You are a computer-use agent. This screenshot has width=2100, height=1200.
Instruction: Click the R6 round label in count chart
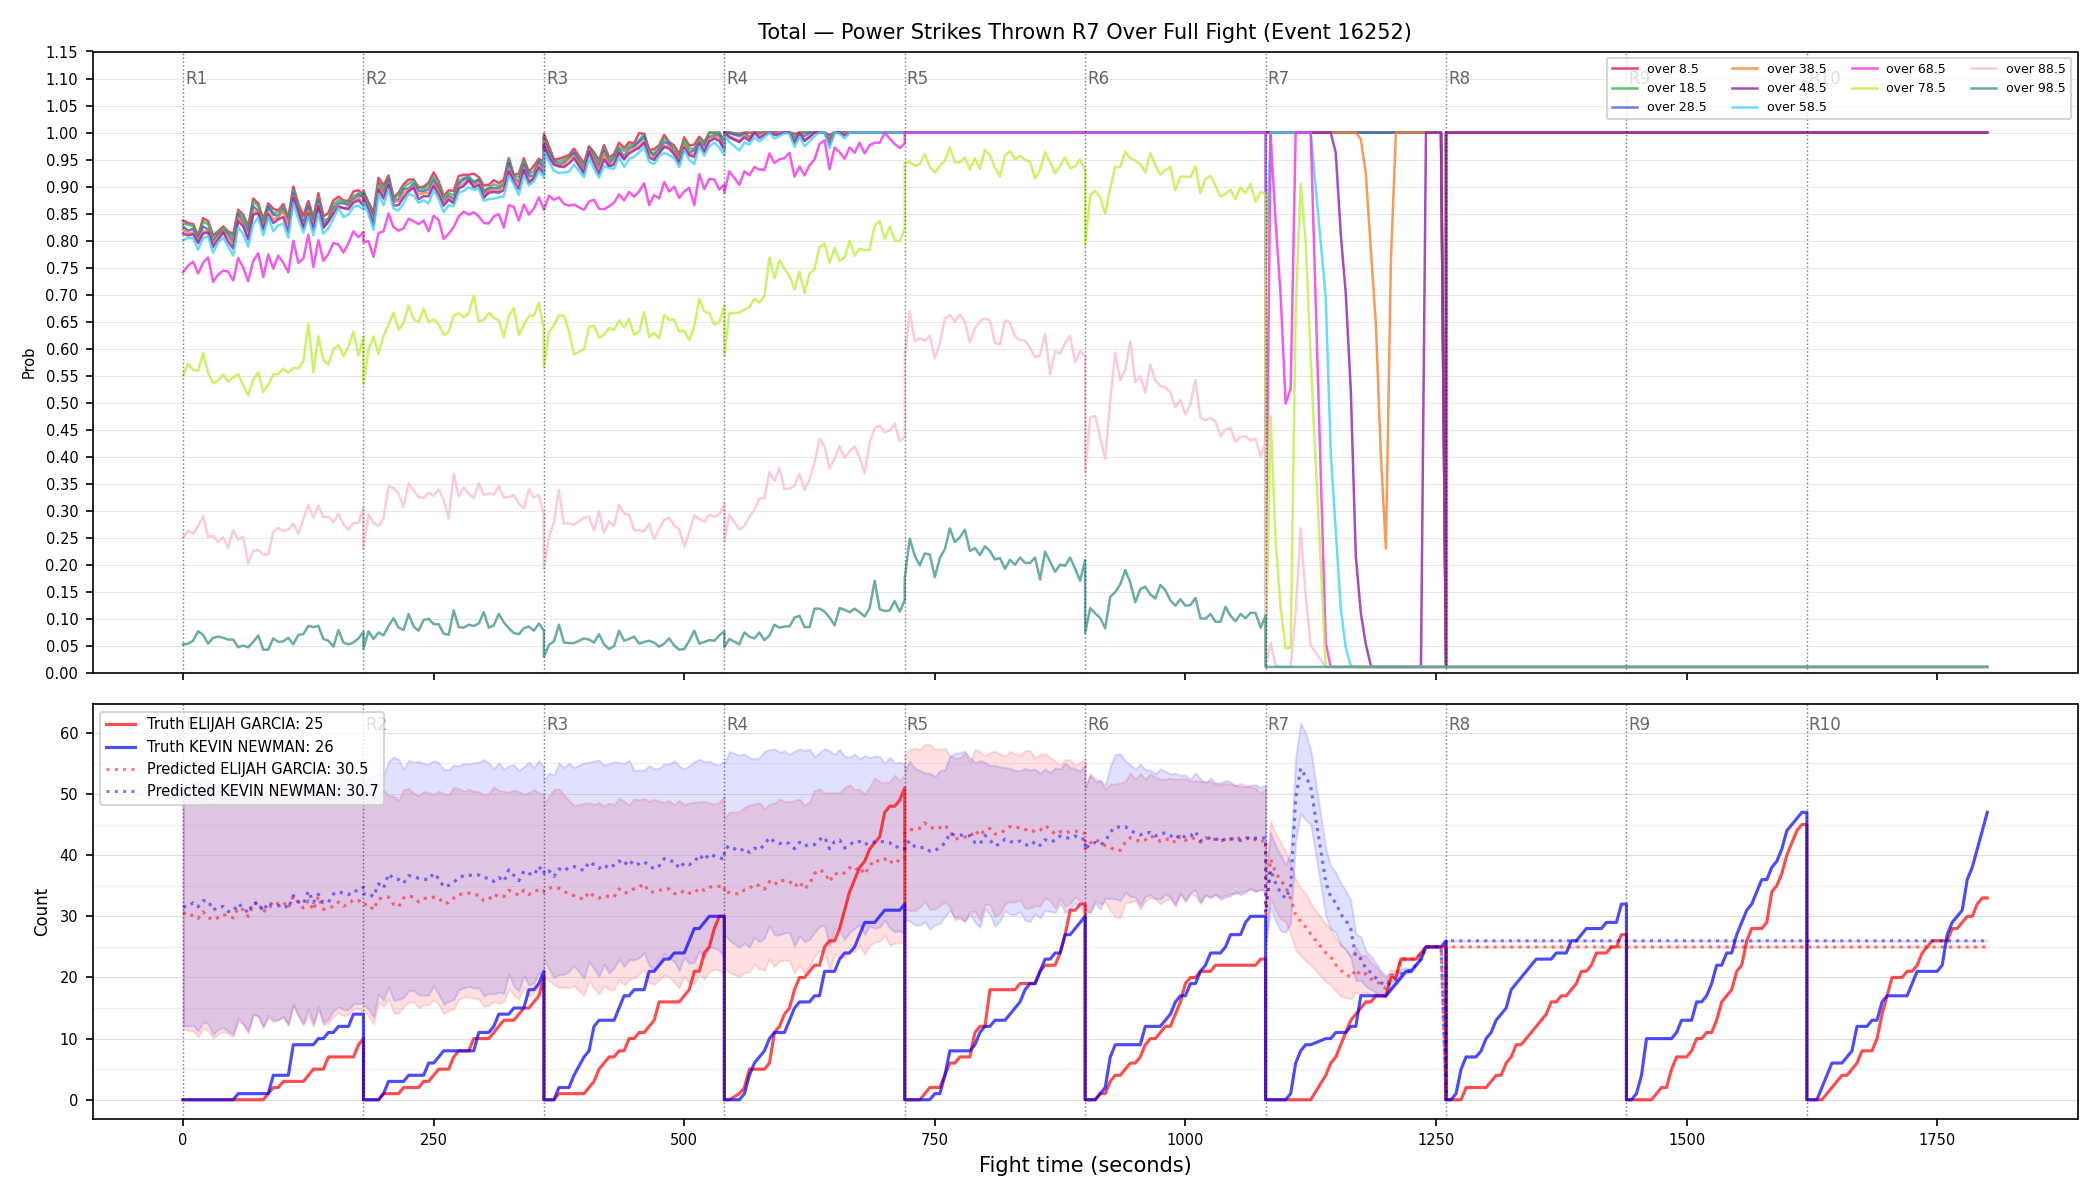[x=1098, y=724]
